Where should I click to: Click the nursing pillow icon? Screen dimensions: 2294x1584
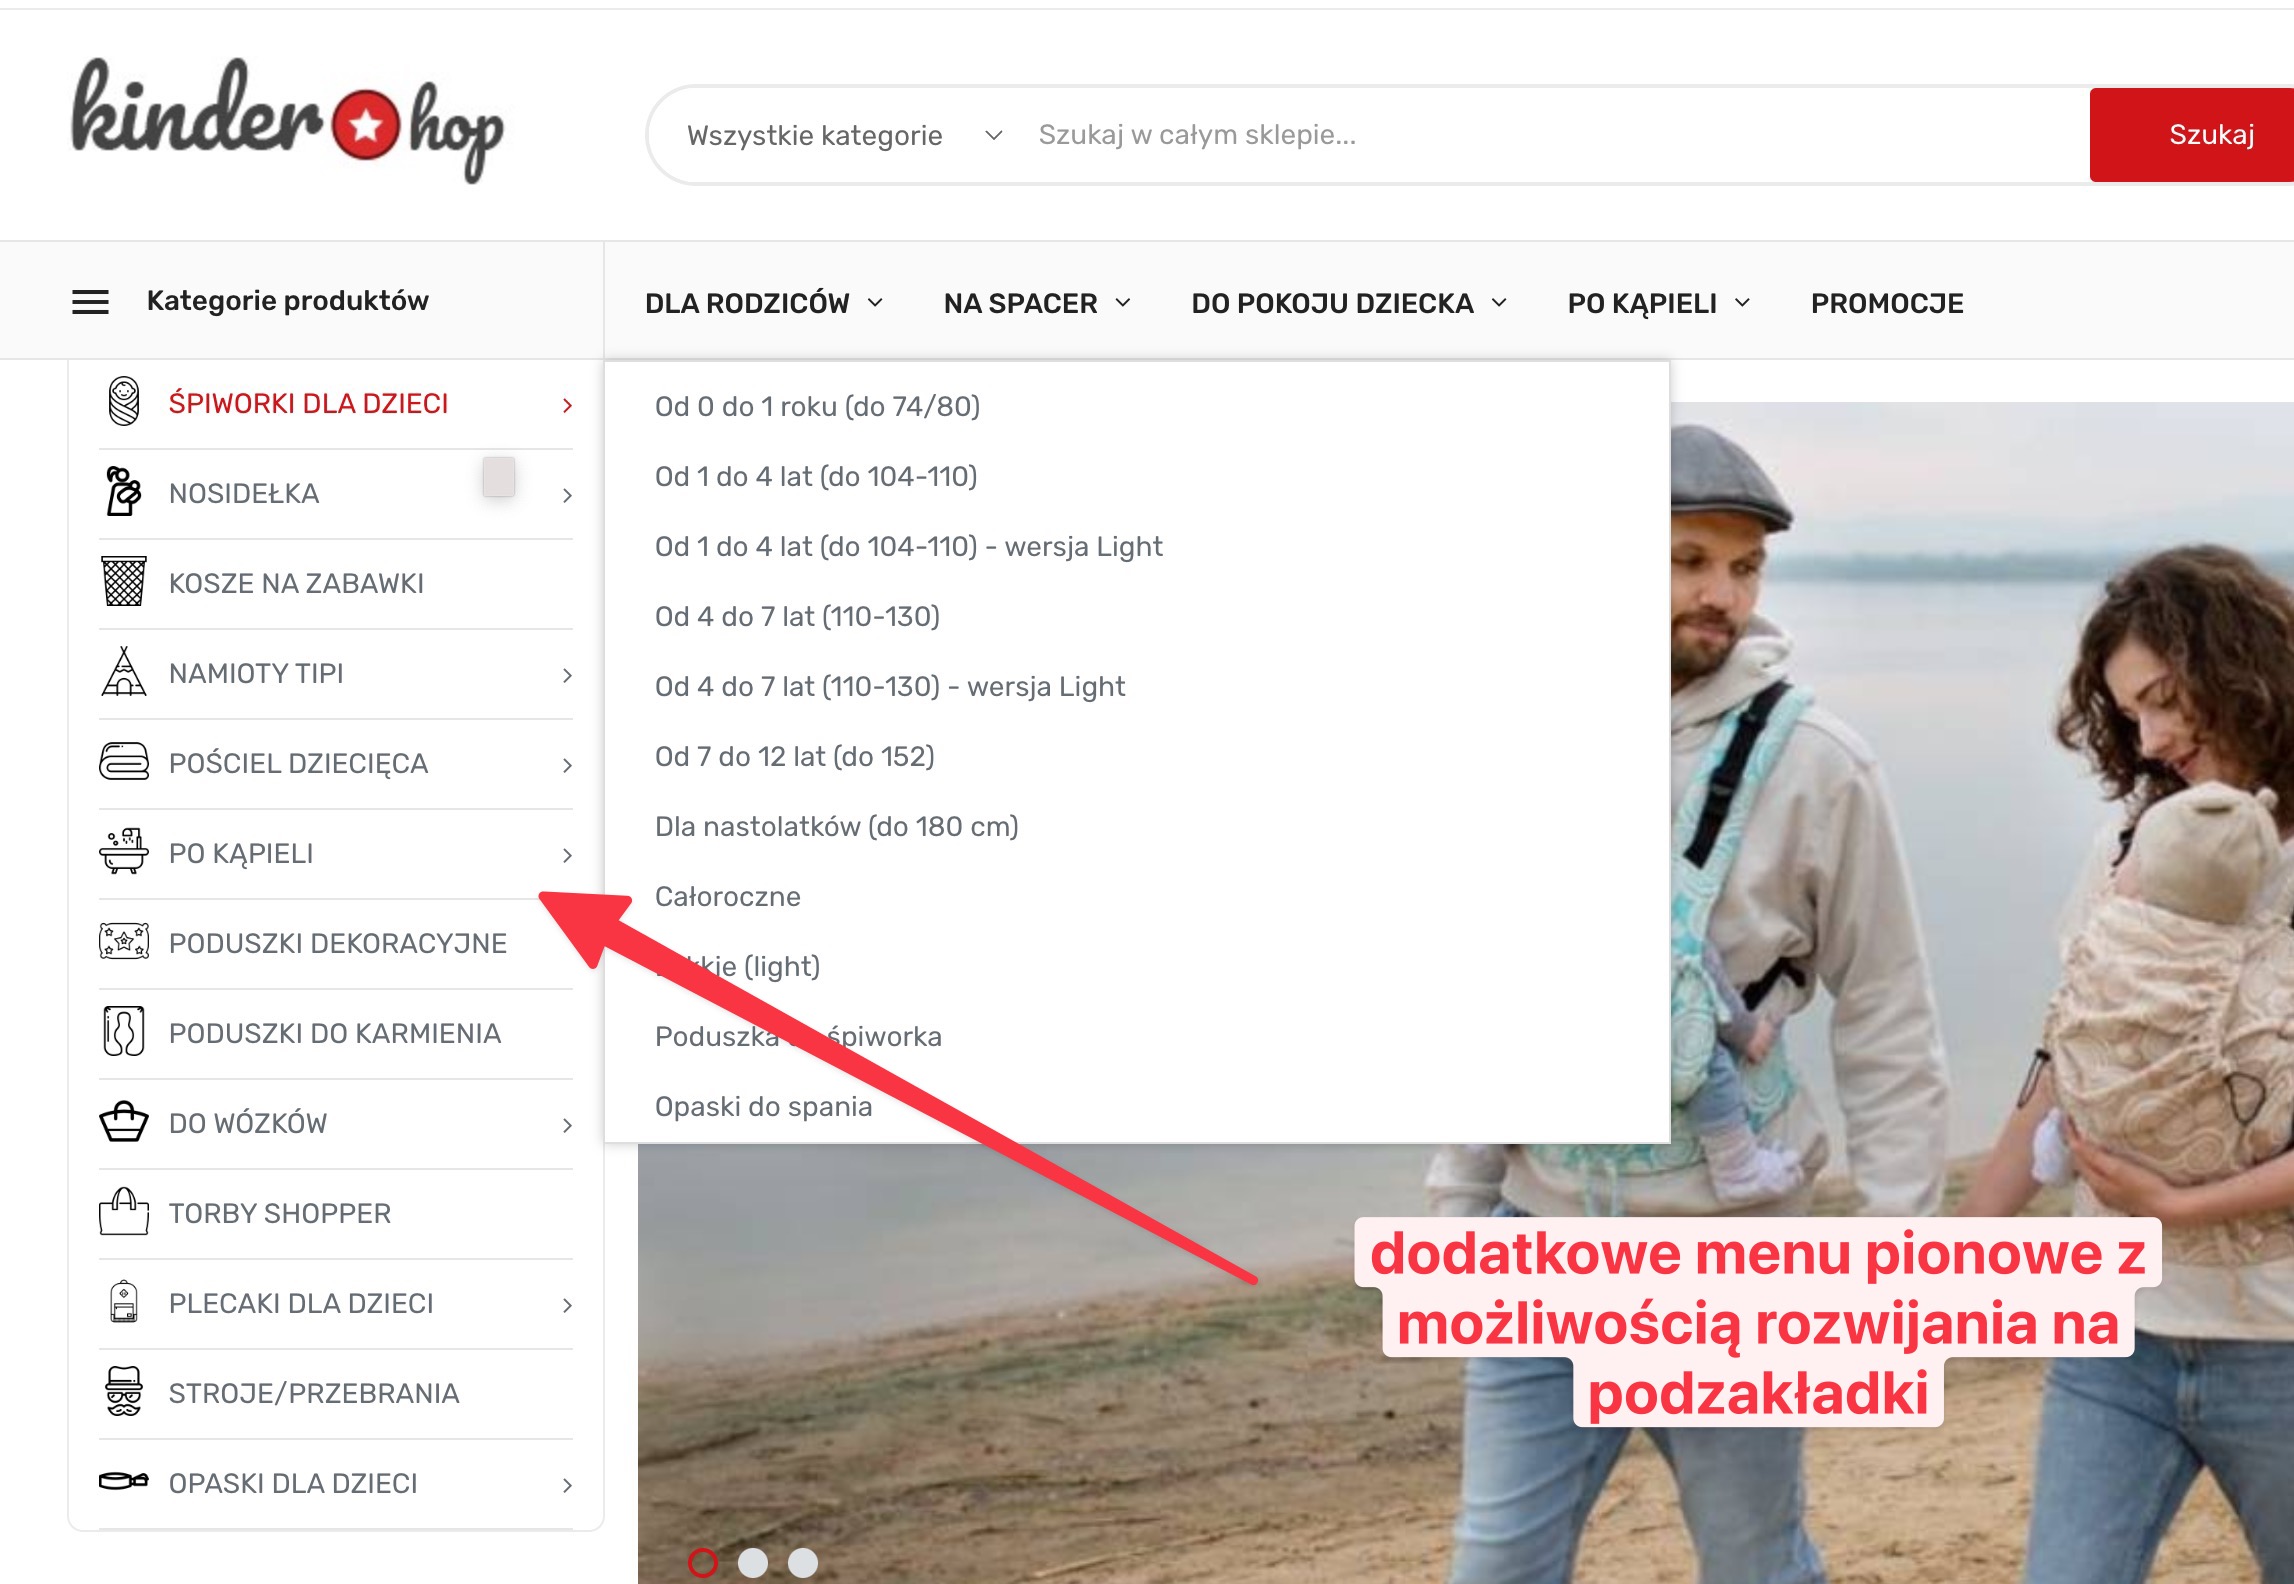[x=124, y=1032]
